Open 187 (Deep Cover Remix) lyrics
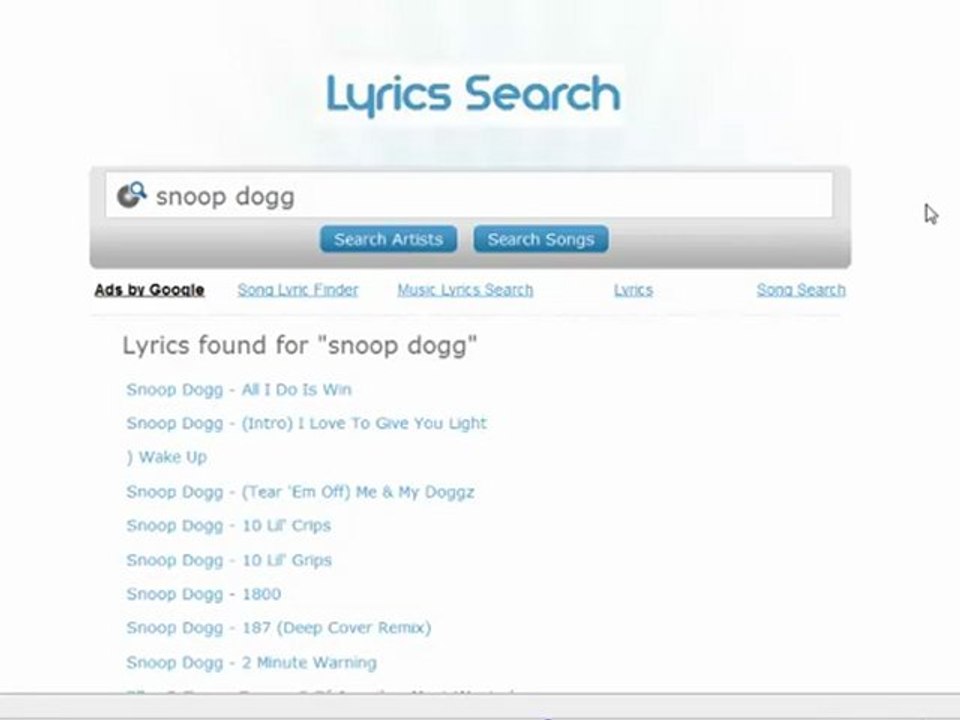The height and width of the screenshot is (720, 960). pos(279,628)
